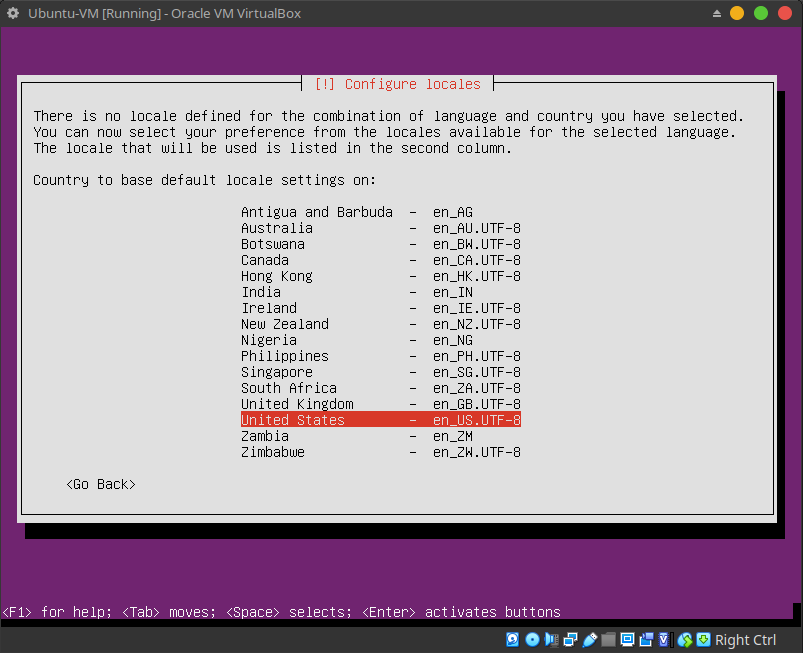The height and width of the screenshot is (653, 803).
Task: Select Singapore en_SG.UTF-8 row
Action: click(x=381, y=372)
